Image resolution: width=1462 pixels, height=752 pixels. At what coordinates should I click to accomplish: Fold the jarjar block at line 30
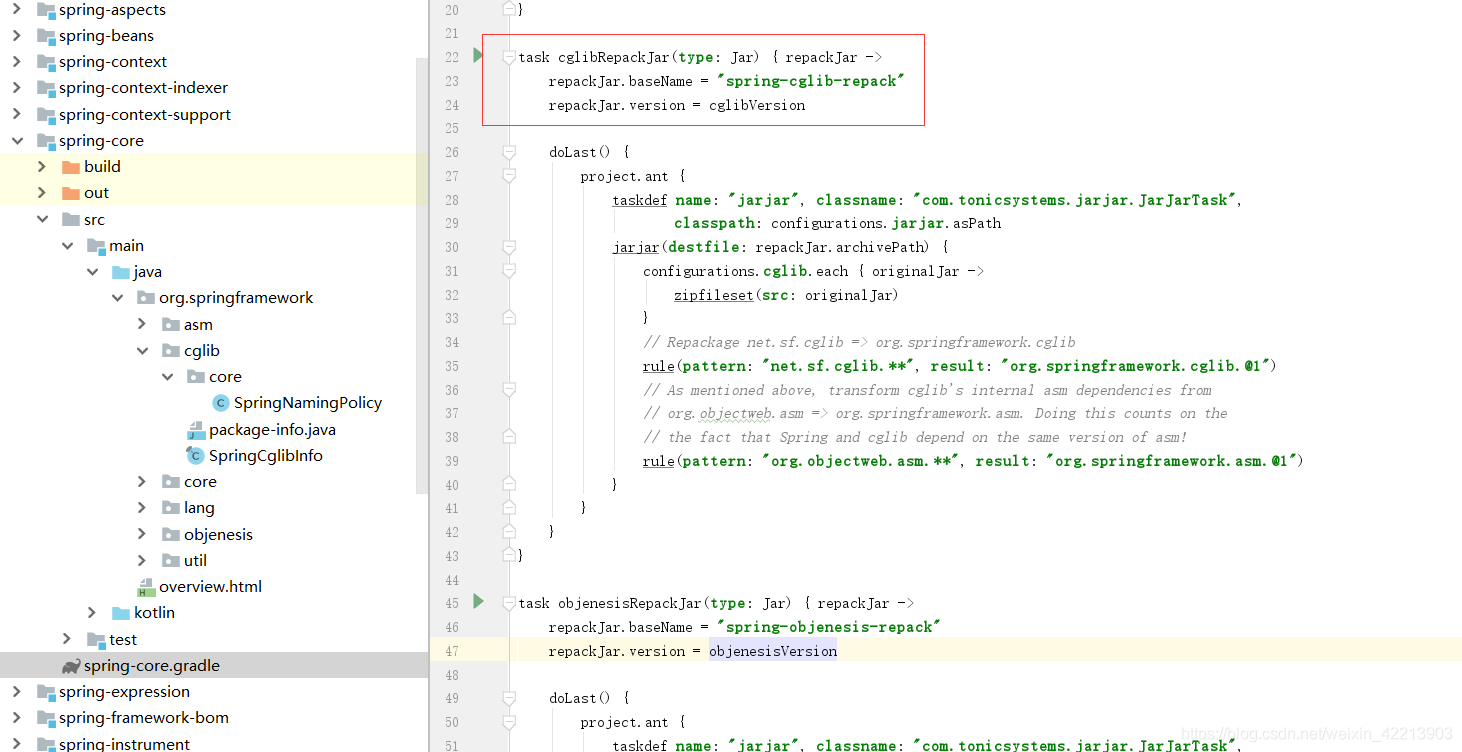point(509,247)
